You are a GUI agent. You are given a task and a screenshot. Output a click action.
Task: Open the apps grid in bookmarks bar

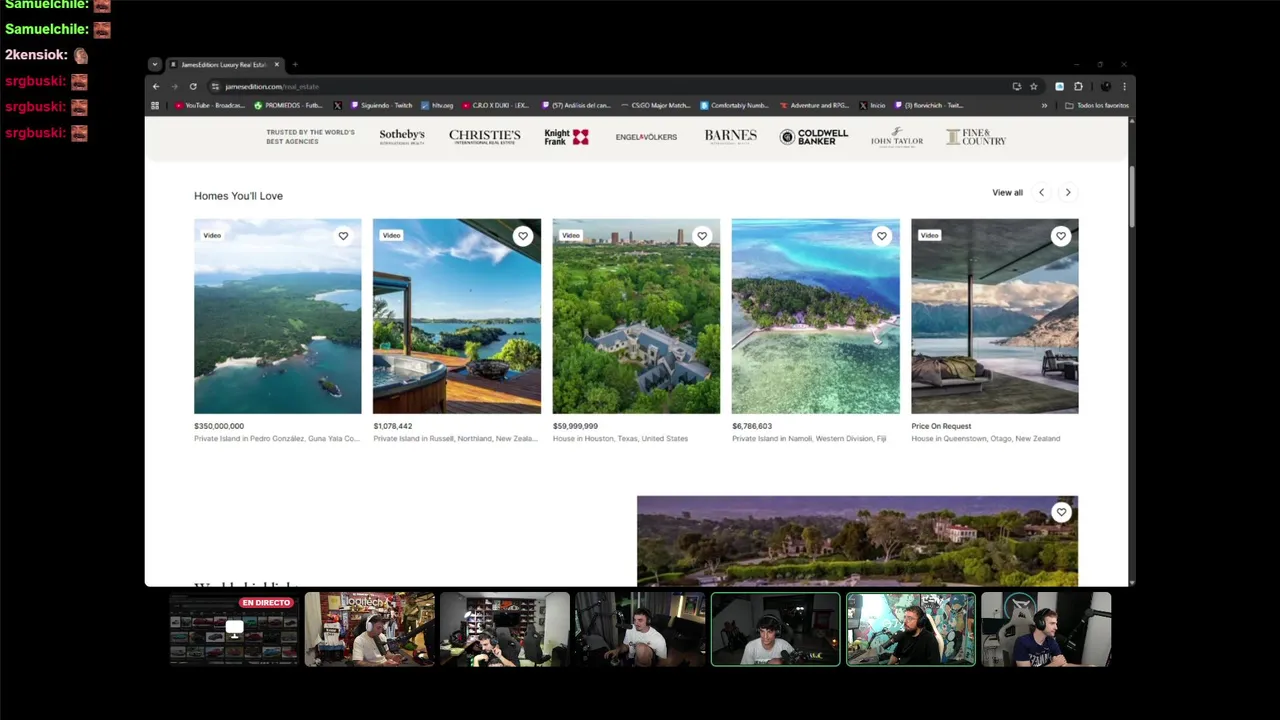click(155, 105)
